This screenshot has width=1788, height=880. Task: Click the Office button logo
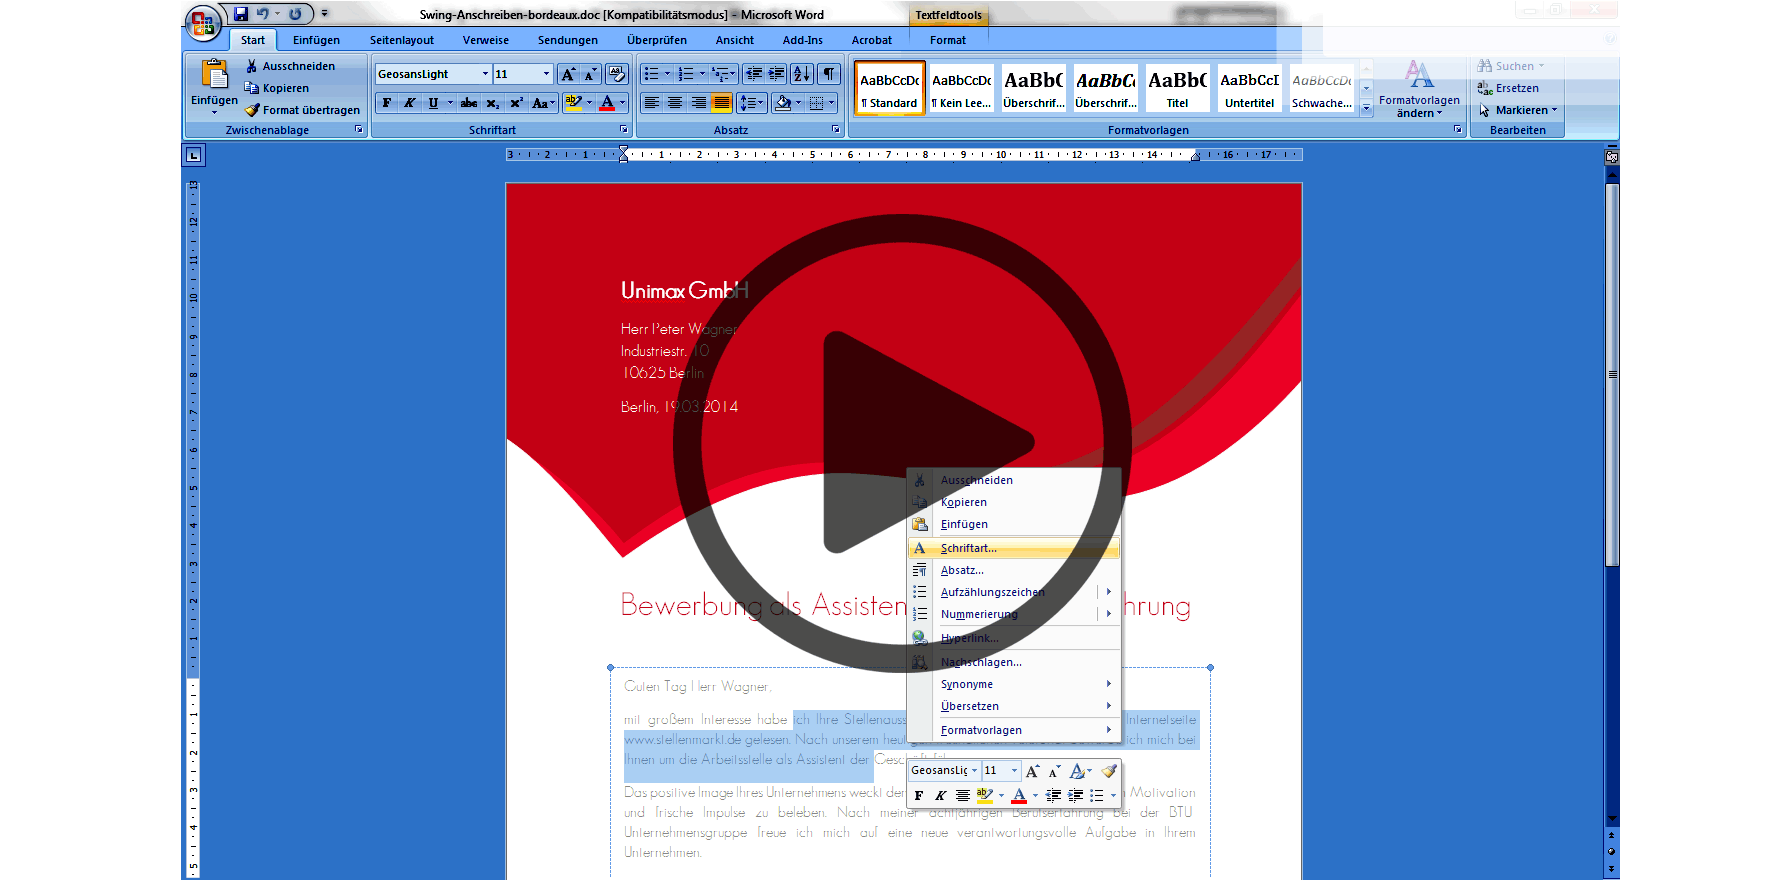click(203, 22)
